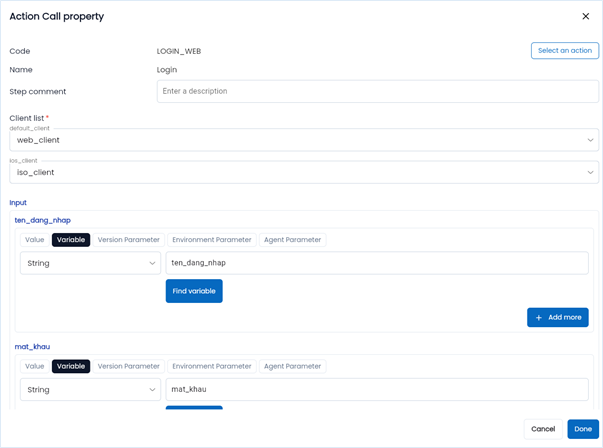
Task: Click the Add more plus button
Action: point(557,317)
